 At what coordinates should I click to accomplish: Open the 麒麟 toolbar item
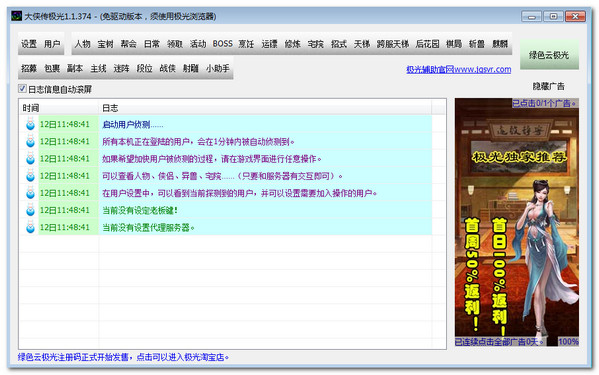[500, 44]
